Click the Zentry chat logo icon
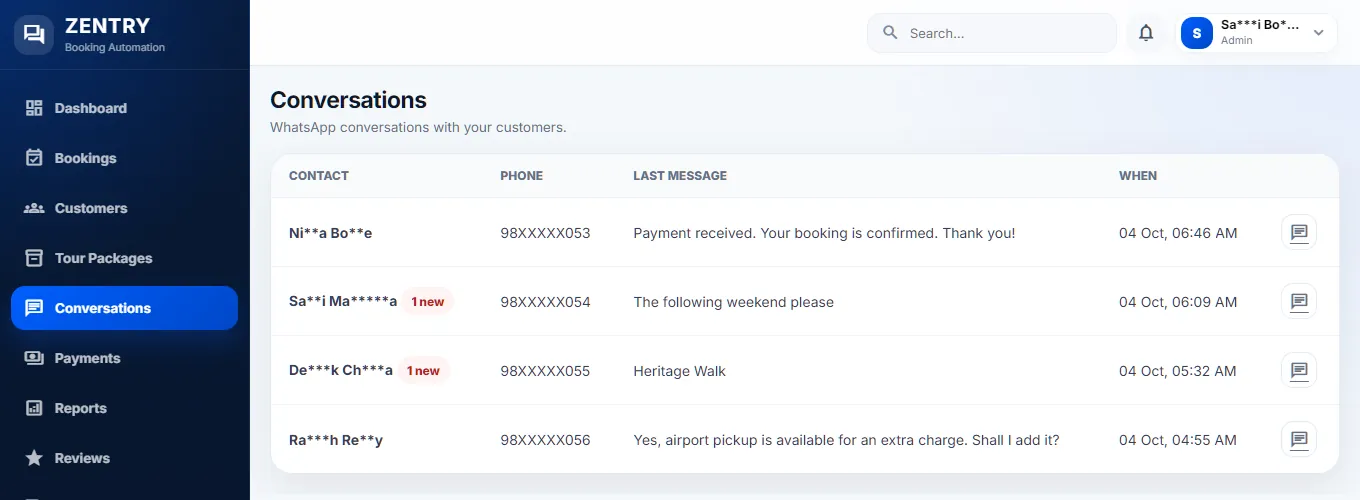This screenshot has width=1360, height=500. pyautogui.click(x=34, y=34)
